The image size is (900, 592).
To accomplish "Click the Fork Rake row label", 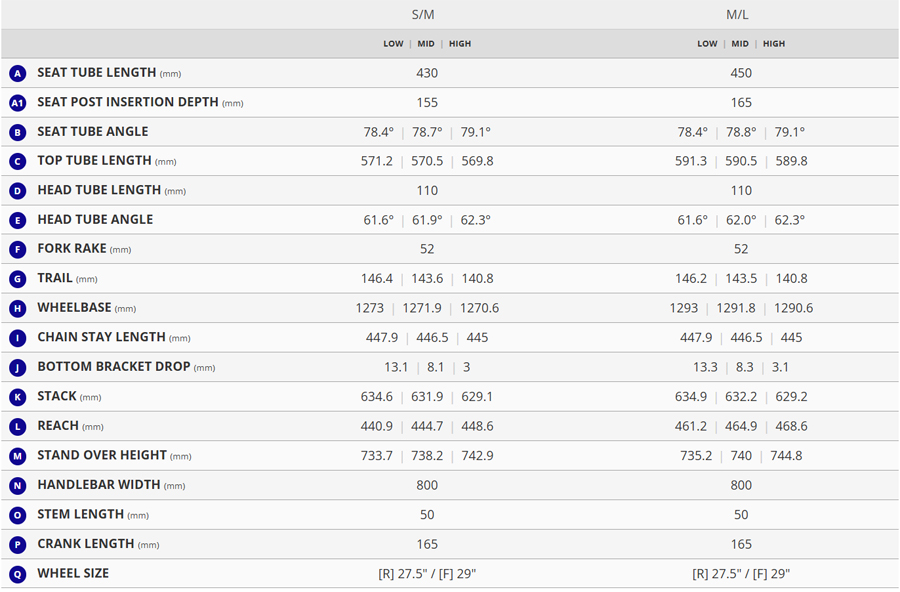I will click(71, 249).
